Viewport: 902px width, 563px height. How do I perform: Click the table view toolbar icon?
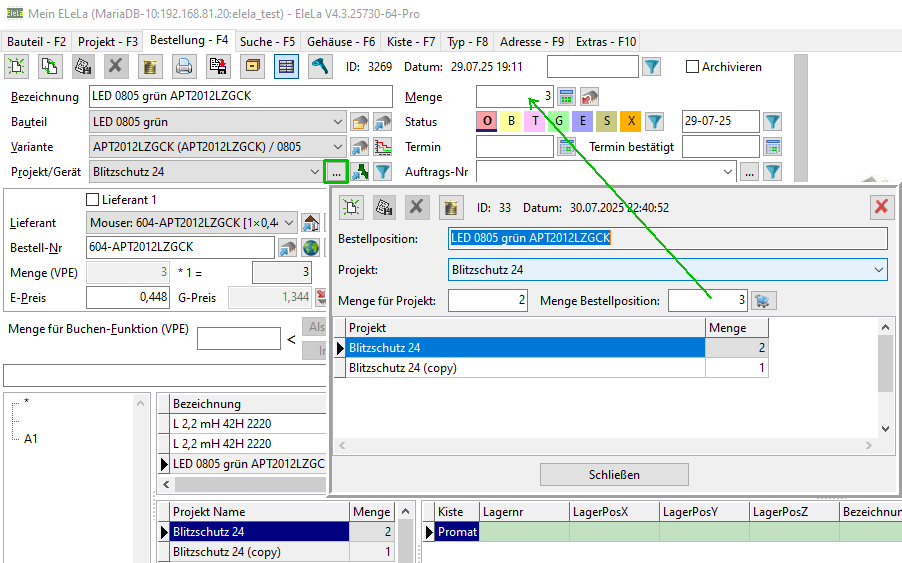[286, 67]
